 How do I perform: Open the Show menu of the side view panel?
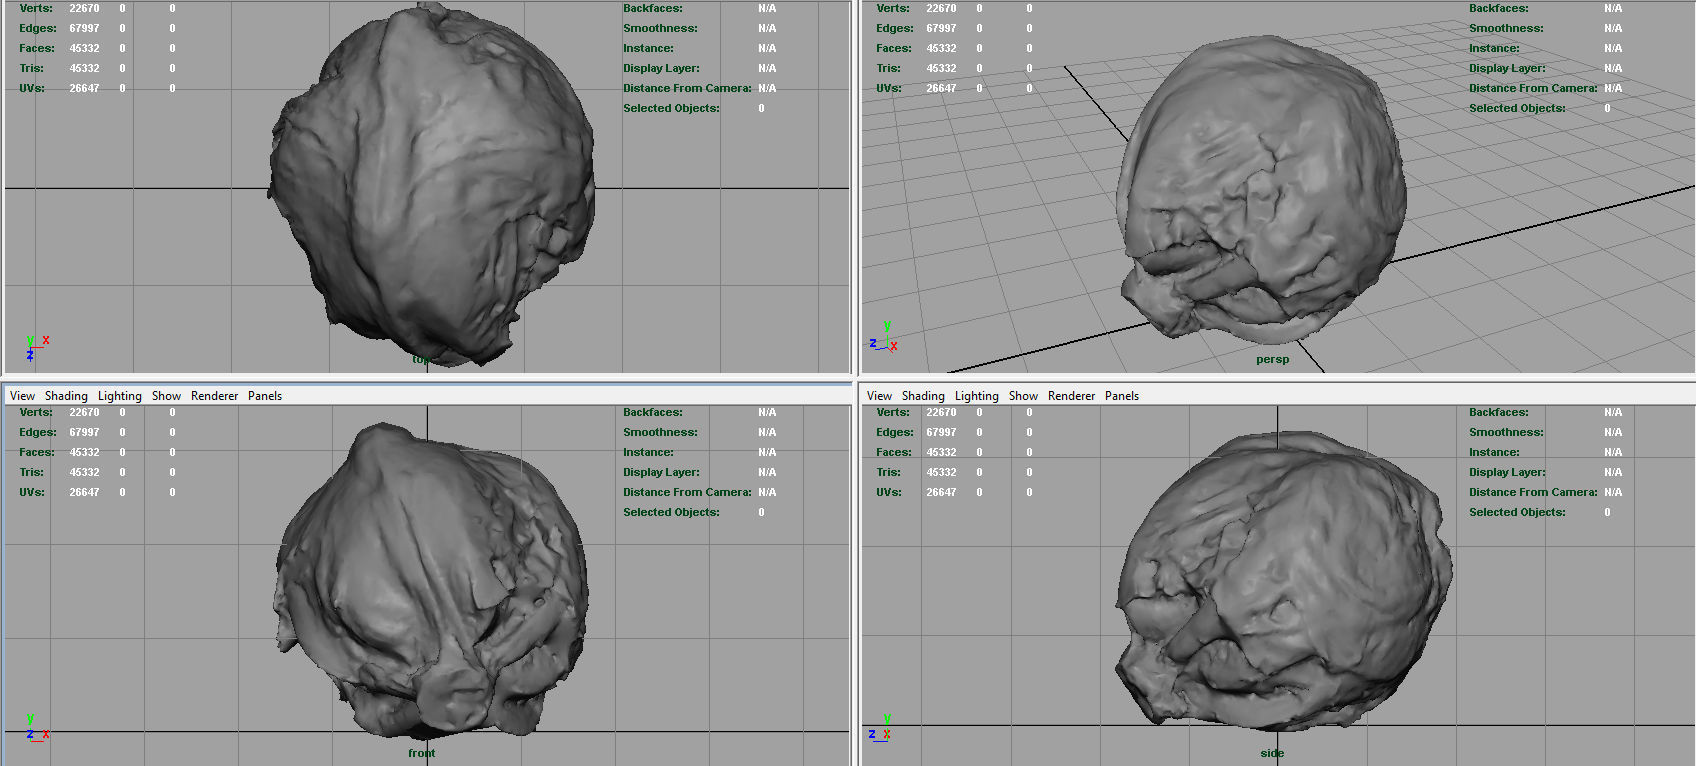pyautogui.click(x=1023, y=396)
